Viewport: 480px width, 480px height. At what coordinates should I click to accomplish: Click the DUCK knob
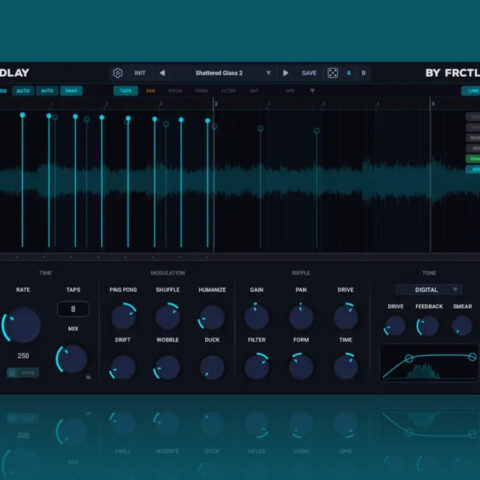[x=212, y=367]
